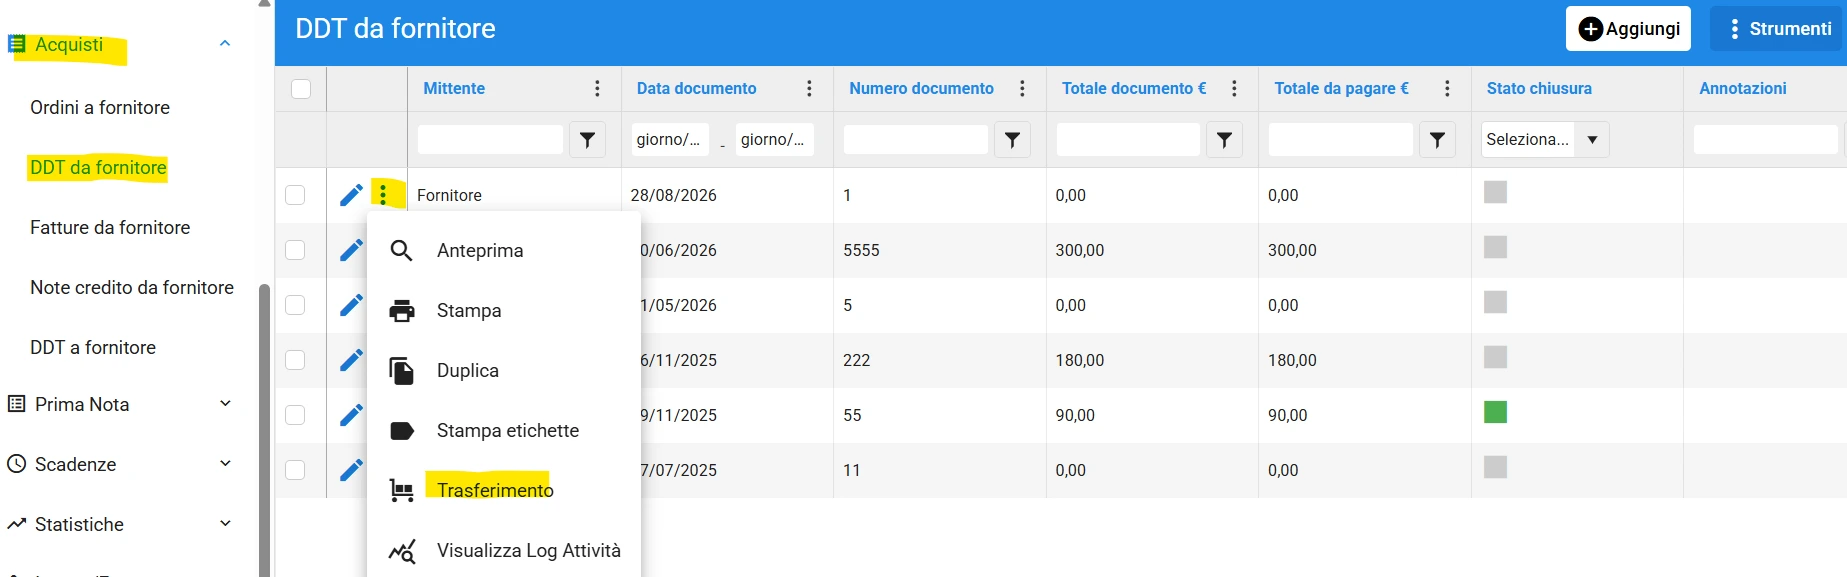
Task: Open Visualizza Log Attività from the menu
Action: (529, 551)
